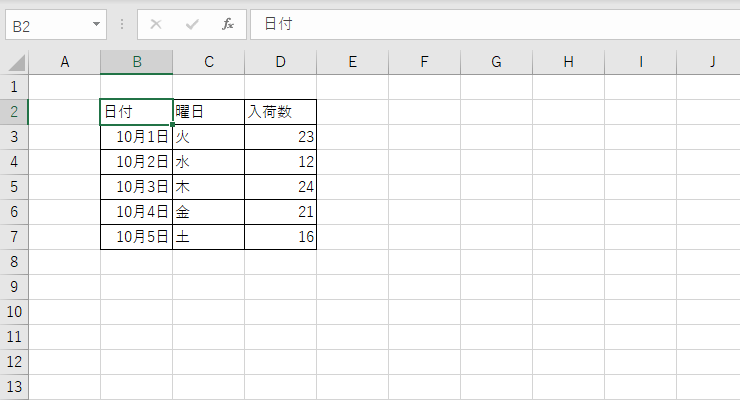Select column D header
This screenshot has height=400, width=740.
tap(280, 62)
